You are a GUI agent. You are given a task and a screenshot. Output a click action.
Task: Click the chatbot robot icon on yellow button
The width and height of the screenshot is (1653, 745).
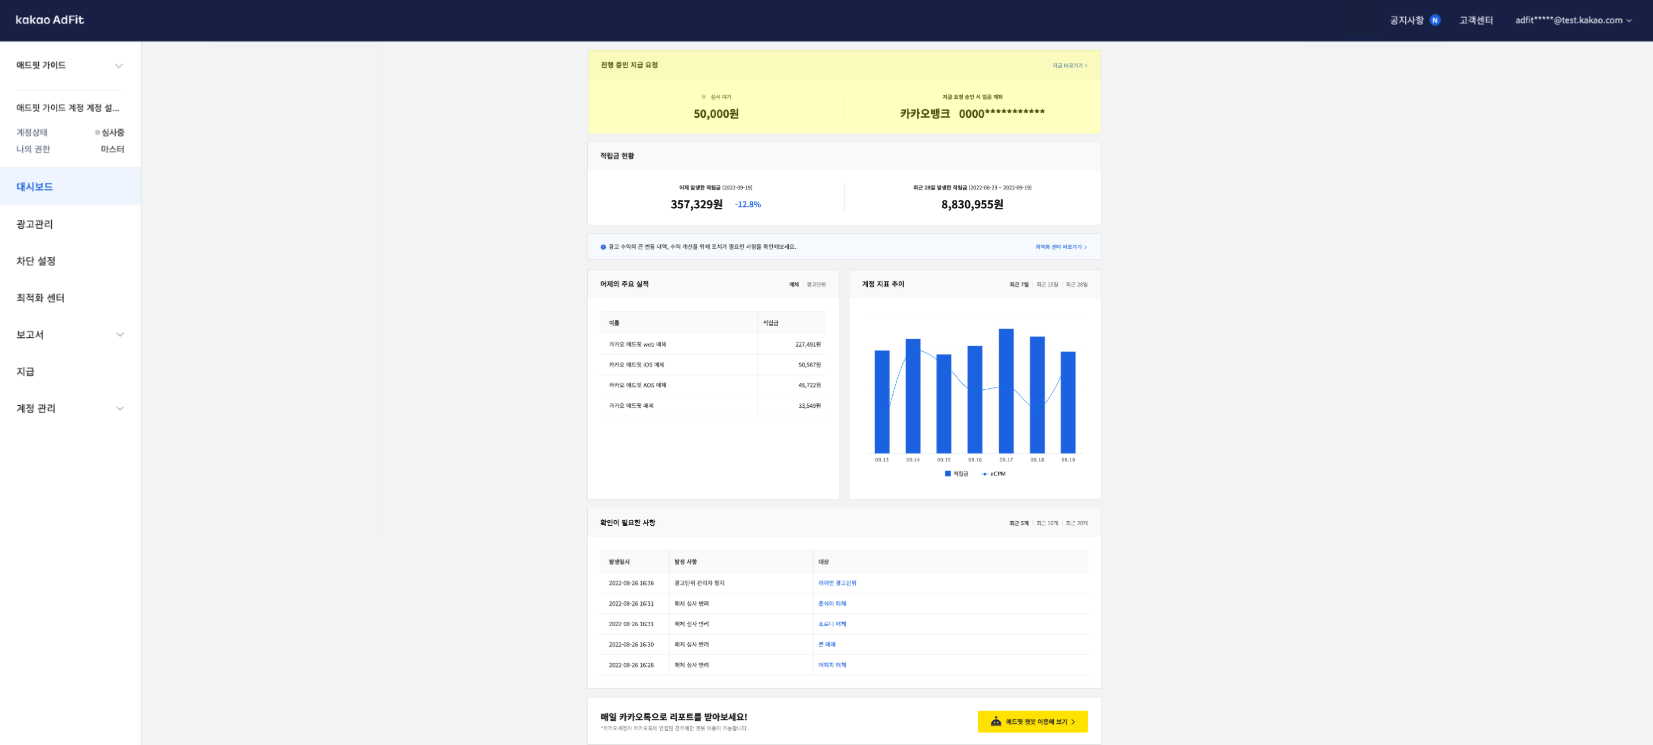point(995,722)
